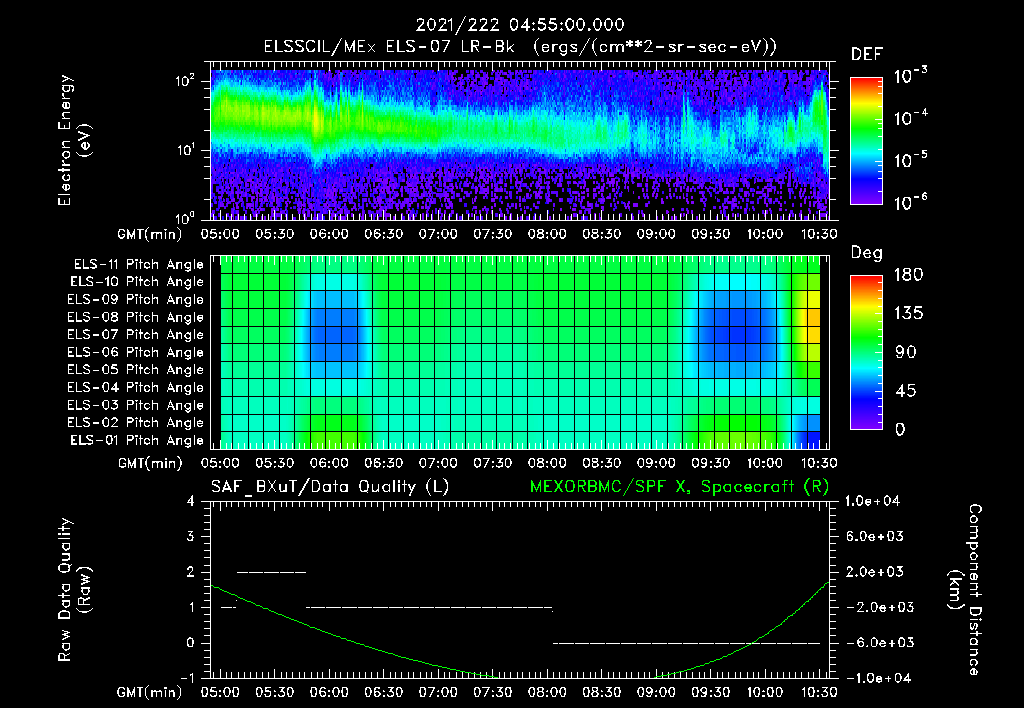The height and width of the screenshot is (708, 1024).
Task: Click the 07:30 tick under the bottom plot
Action: coord(492,692)
